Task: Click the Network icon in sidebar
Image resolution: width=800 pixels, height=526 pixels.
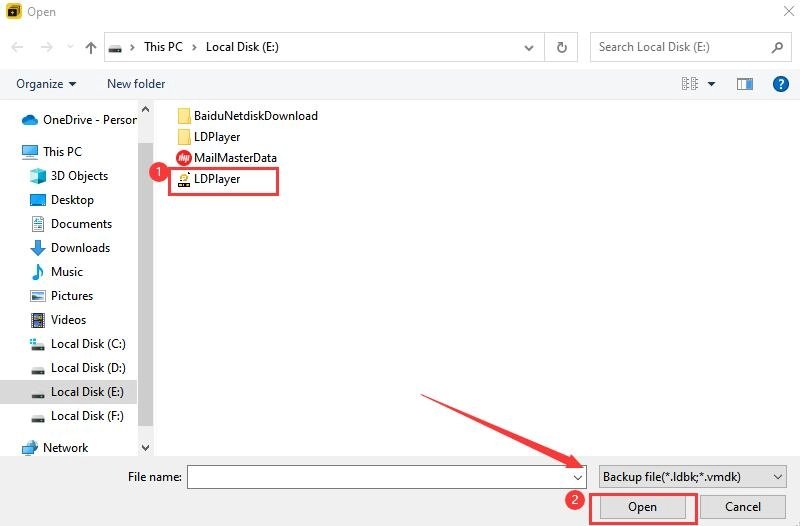Action: pyautogui.click(x=30, y=447)
